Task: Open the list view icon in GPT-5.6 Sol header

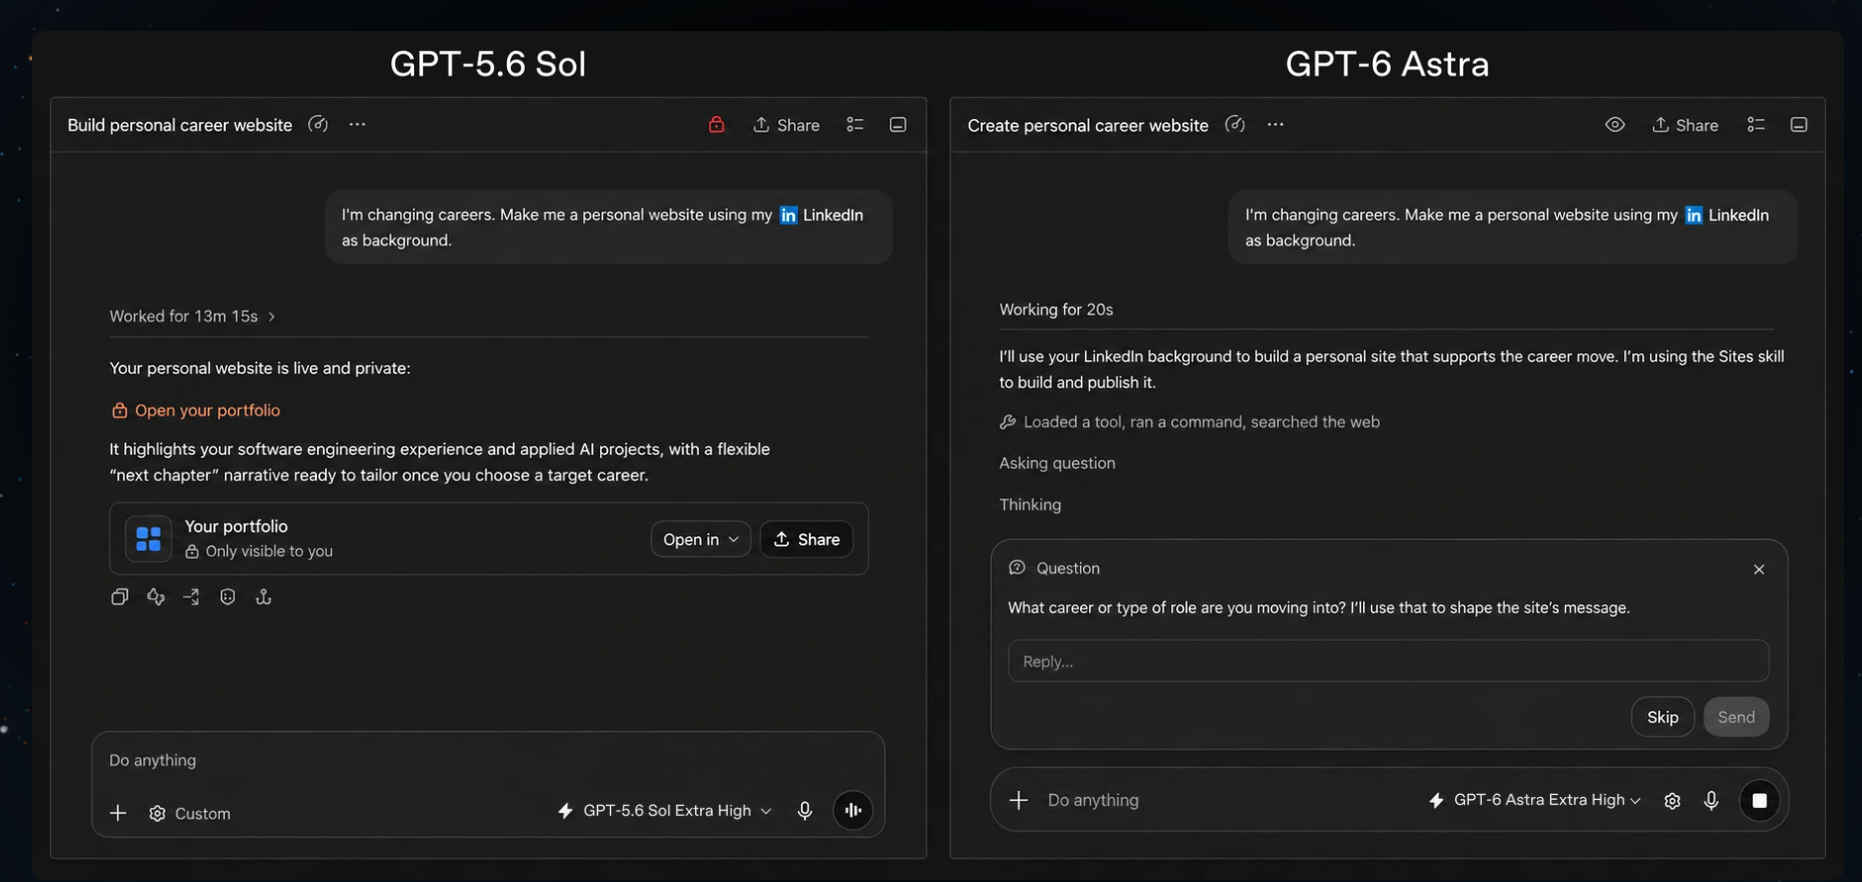Action: [x=855, y=125]
